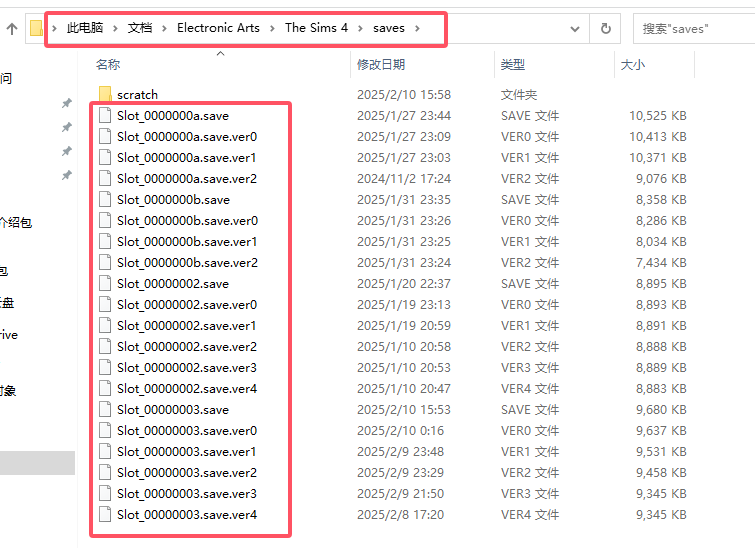
Task: Click the refresh button beside address bar
Action: point(605,29)
